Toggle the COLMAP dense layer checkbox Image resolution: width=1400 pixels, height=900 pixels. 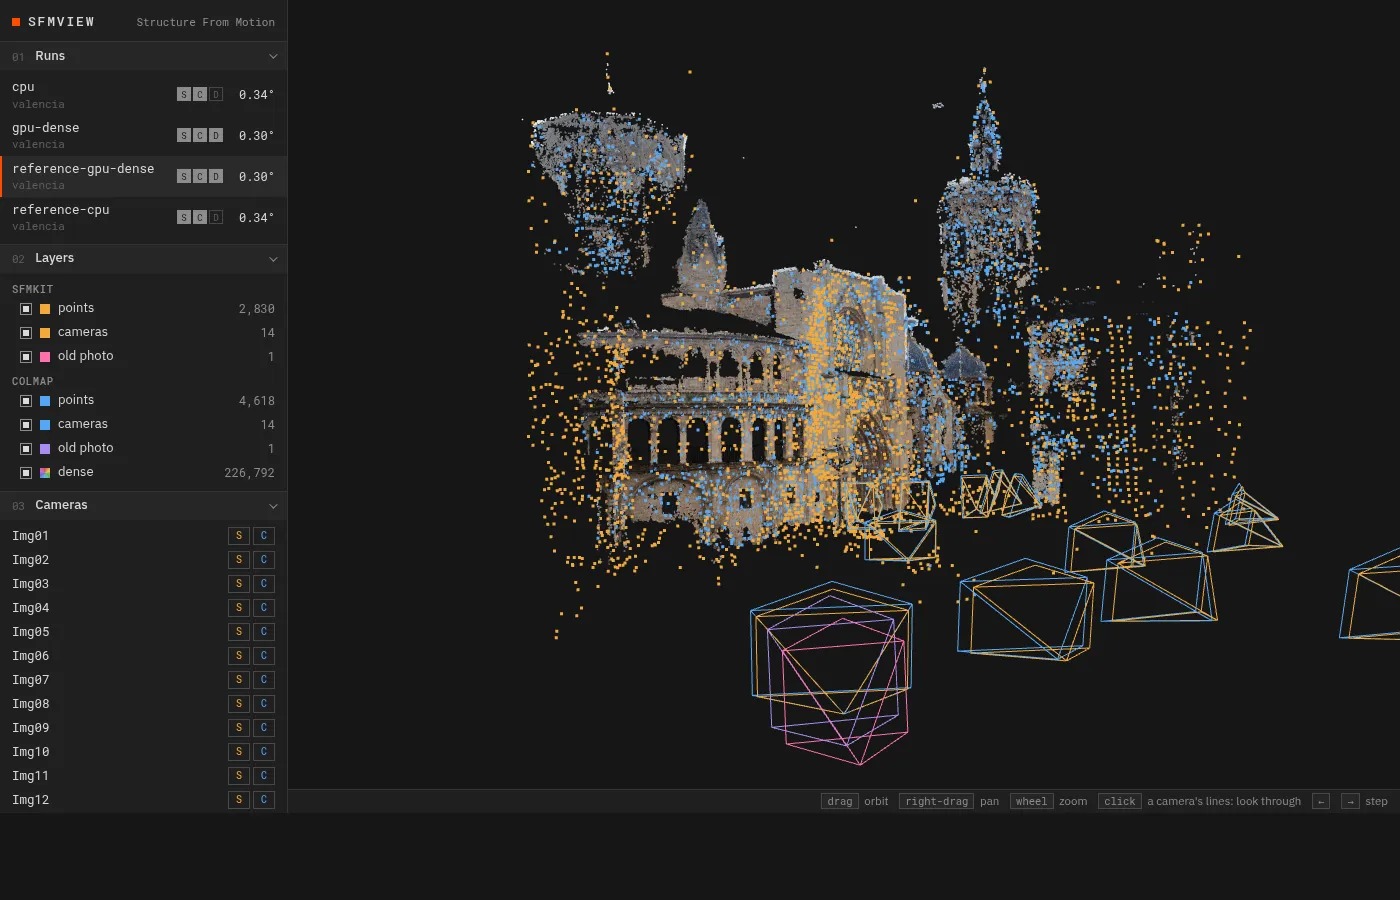click(26, 473)
